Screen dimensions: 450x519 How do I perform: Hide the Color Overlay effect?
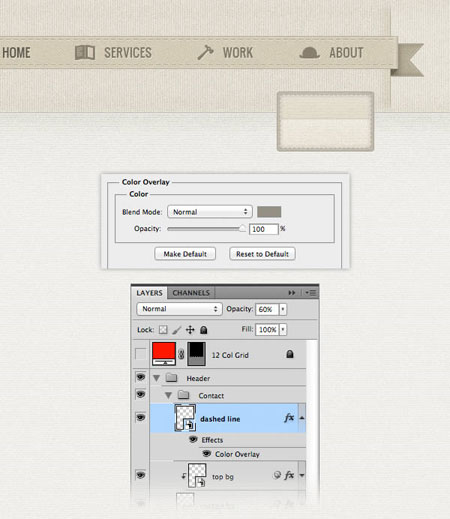click(x=207, y=453)
